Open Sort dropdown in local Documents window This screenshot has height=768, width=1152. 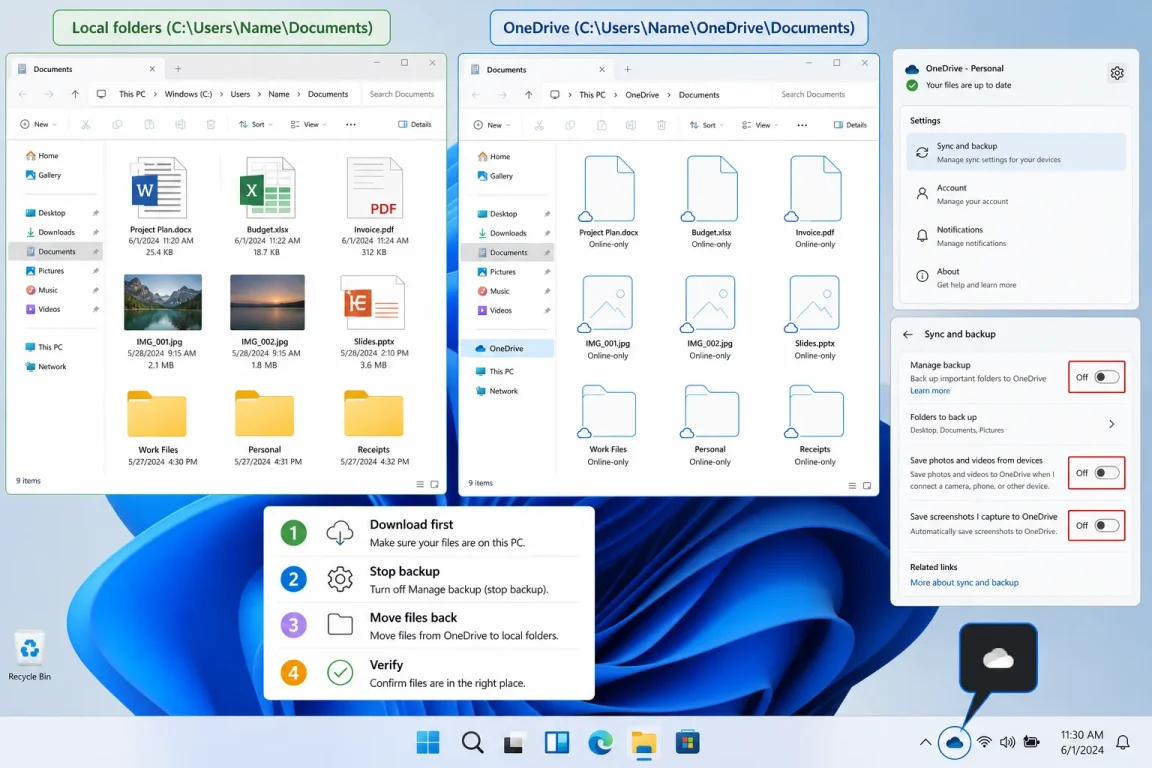pos(256,124)
